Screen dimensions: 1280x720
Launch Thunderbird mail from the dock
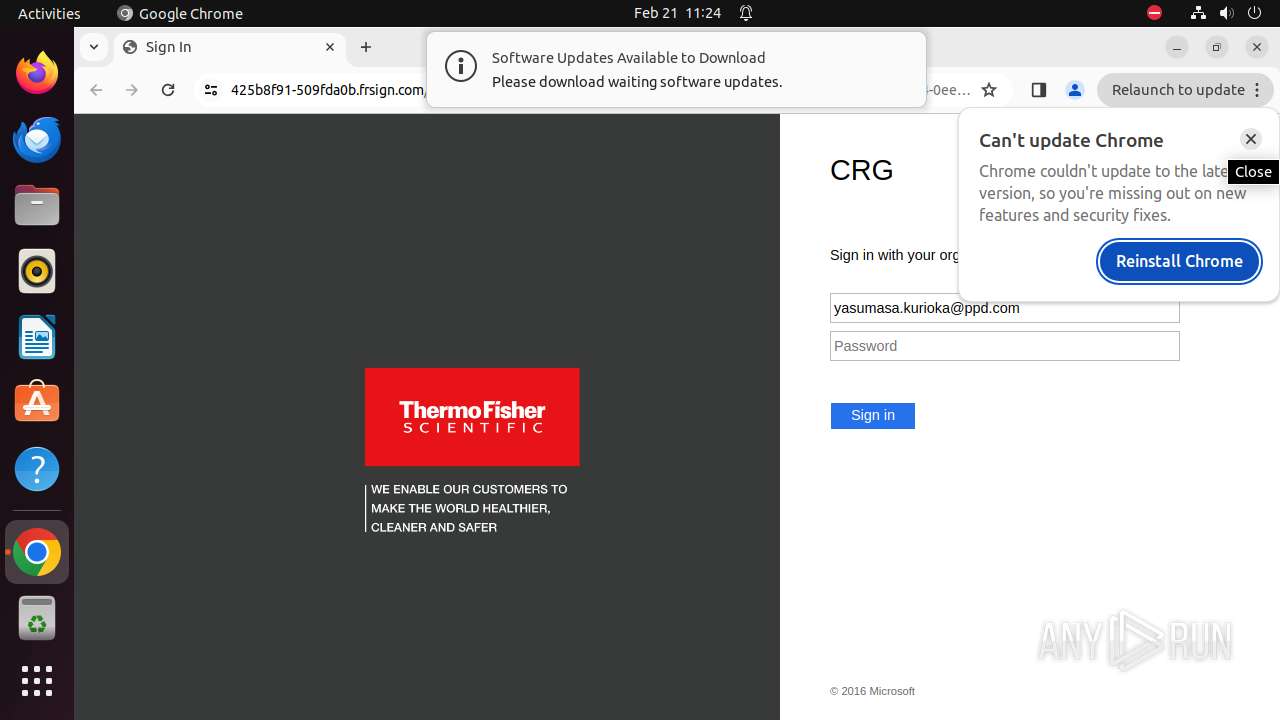coord(37,139)
